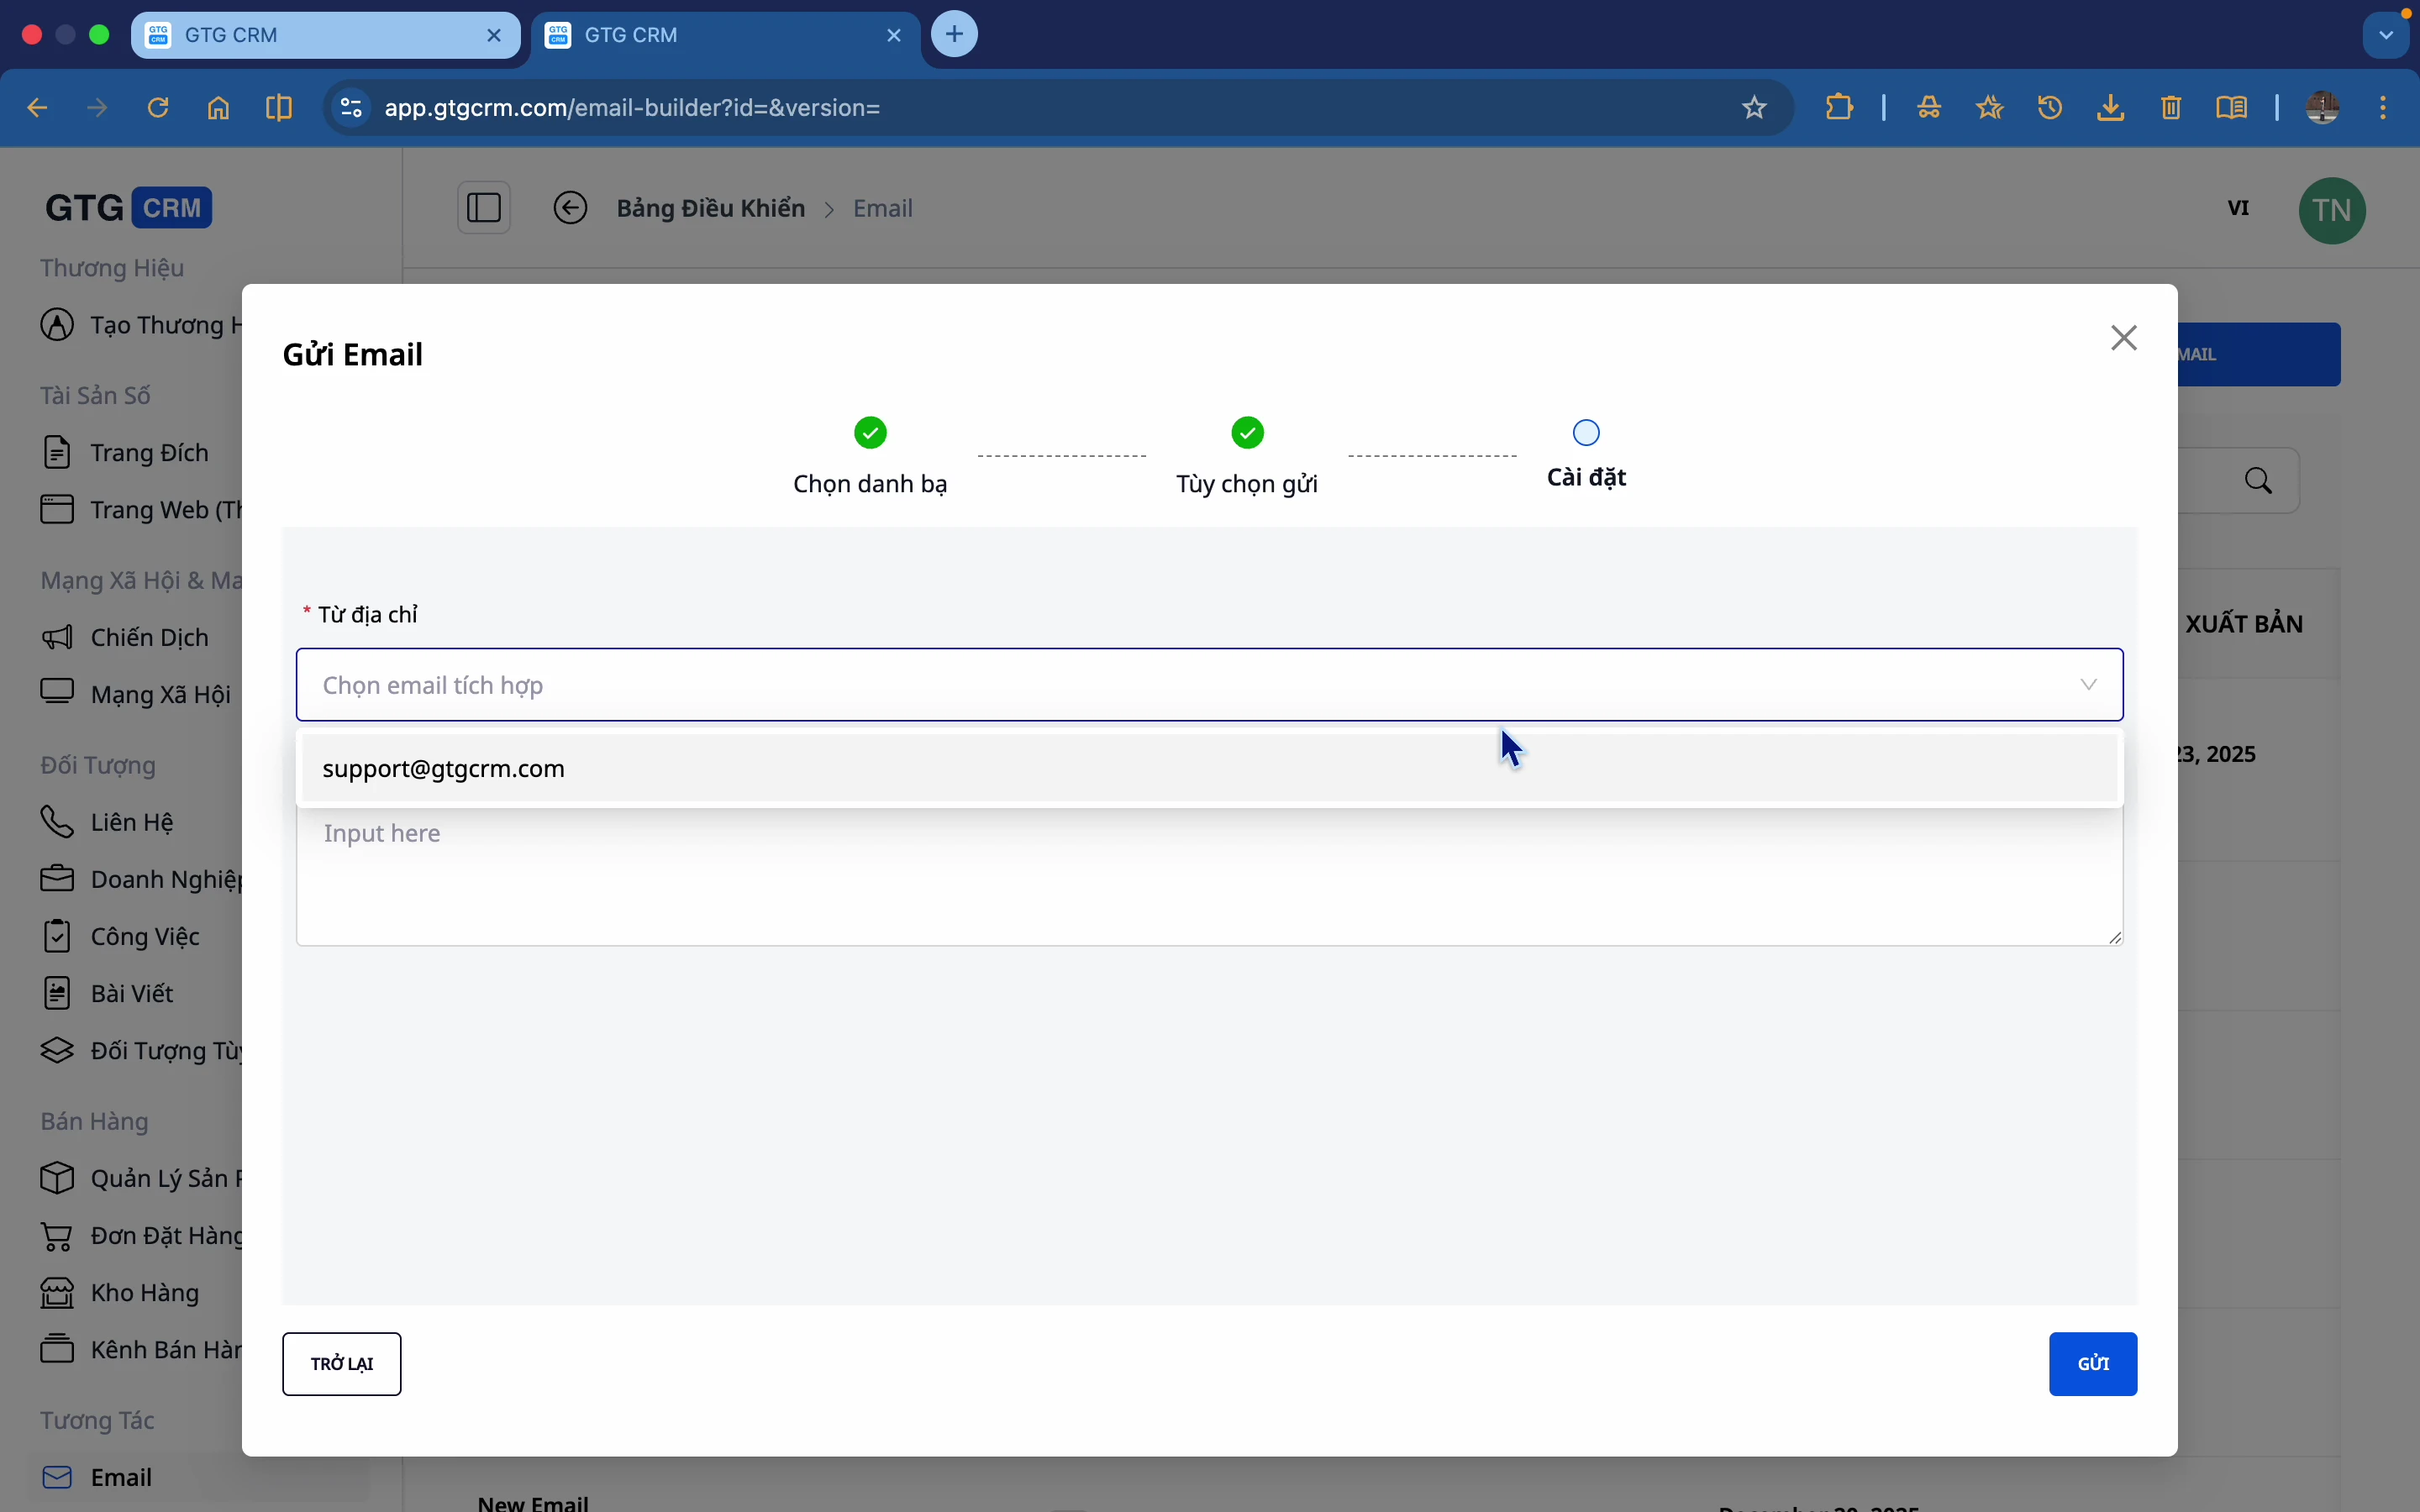This screenshot has width=2420, height=1512.
Task: Open Liên Hệ contacts in the sidebar
Action: 131,822
